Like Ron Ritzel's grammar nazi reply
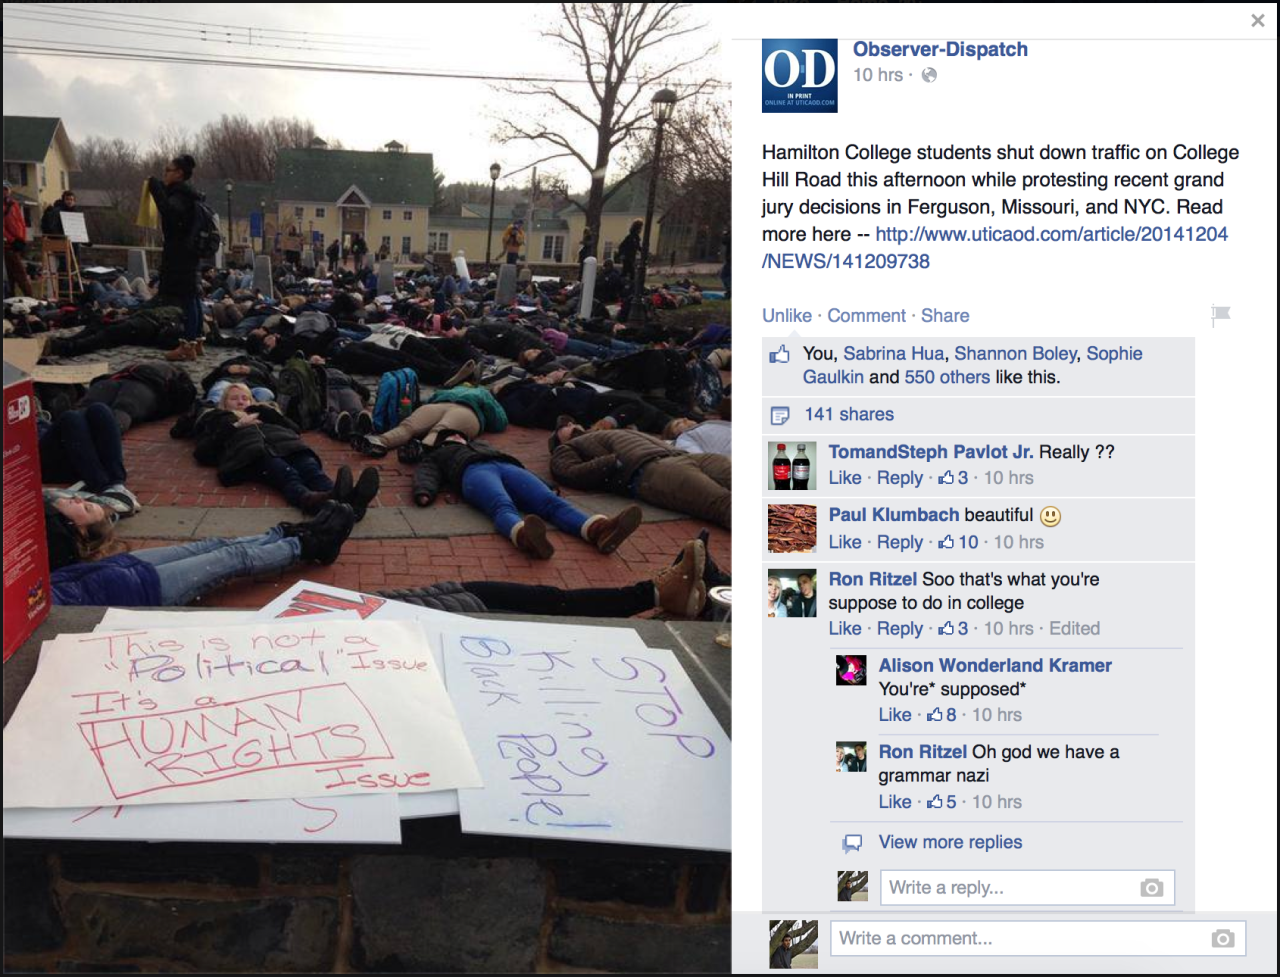Image resolution: width=1280 pixels, height=977 pixels. click(895, 802)
